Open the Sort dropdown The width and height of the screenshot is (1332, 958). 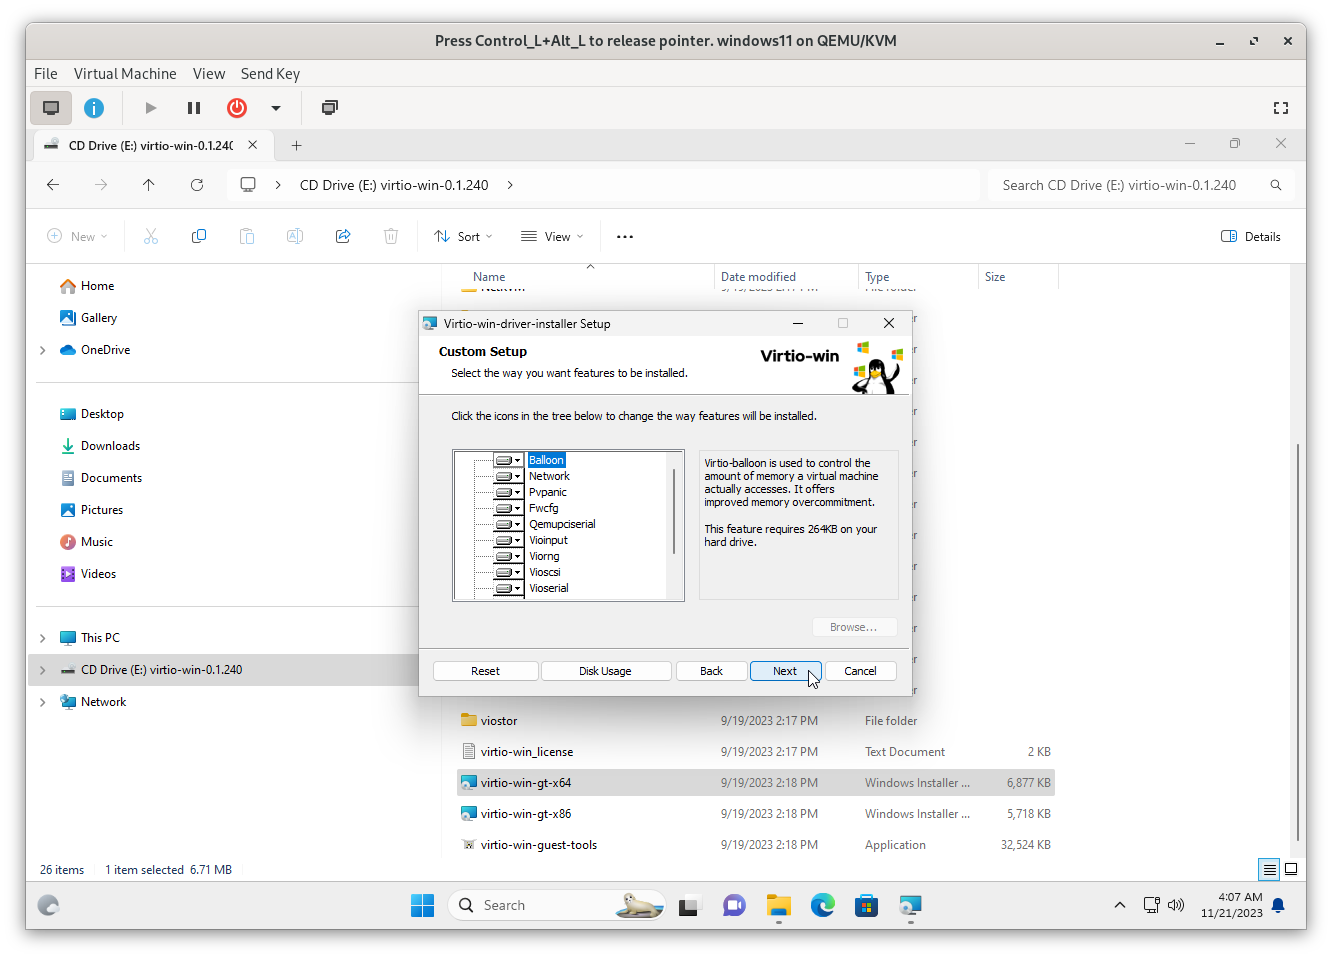(x=463, y=237)
